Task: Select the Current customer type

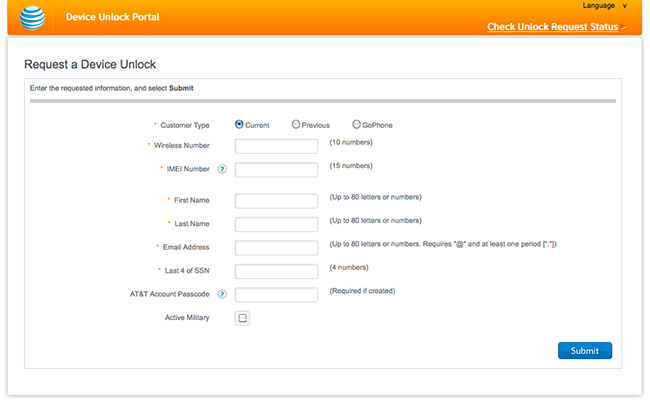Action: (239, 124)
